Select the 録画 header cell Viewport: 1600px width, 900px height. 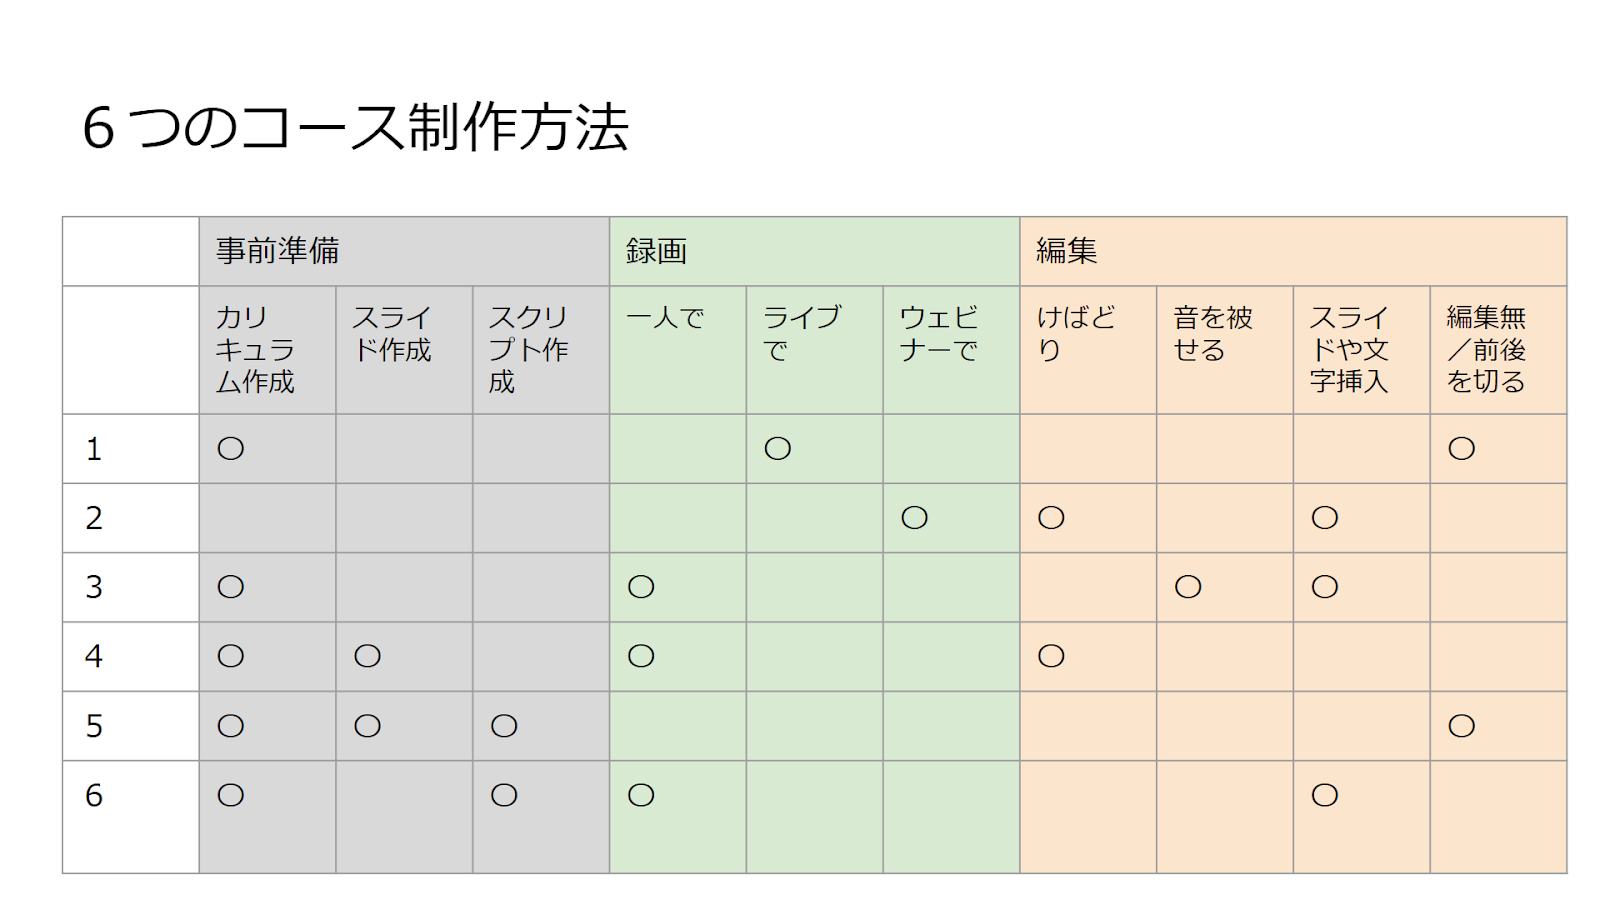(x=815, y=251)
